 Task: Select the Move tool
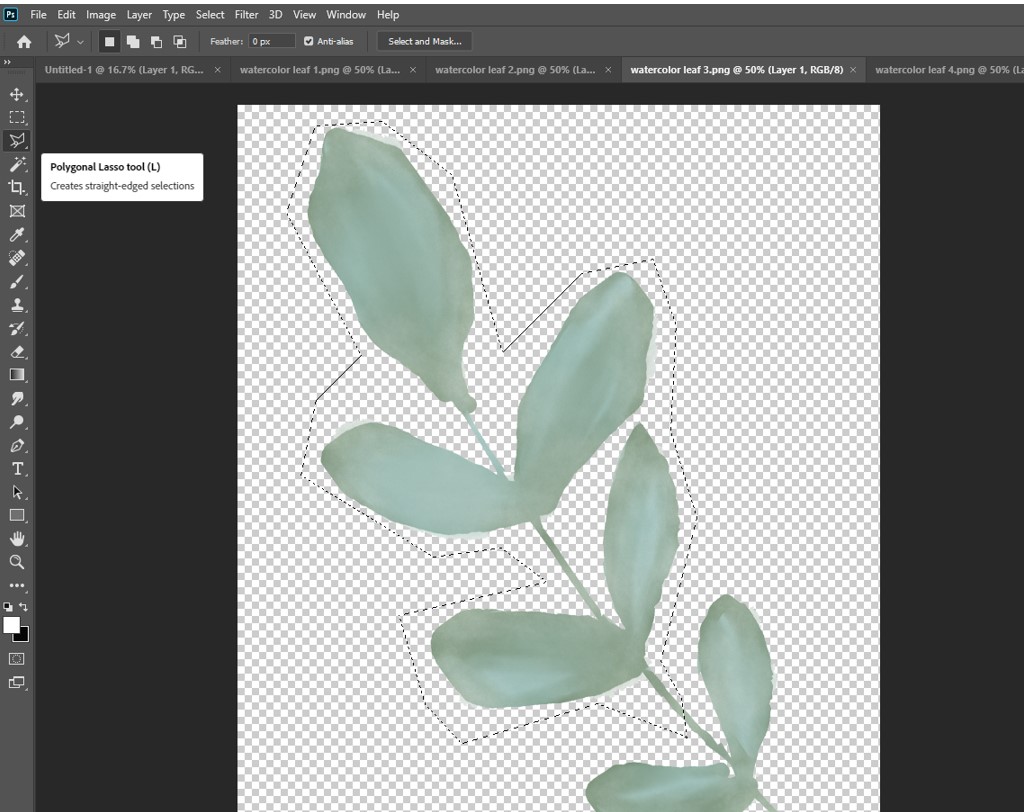tap(17, 94)
